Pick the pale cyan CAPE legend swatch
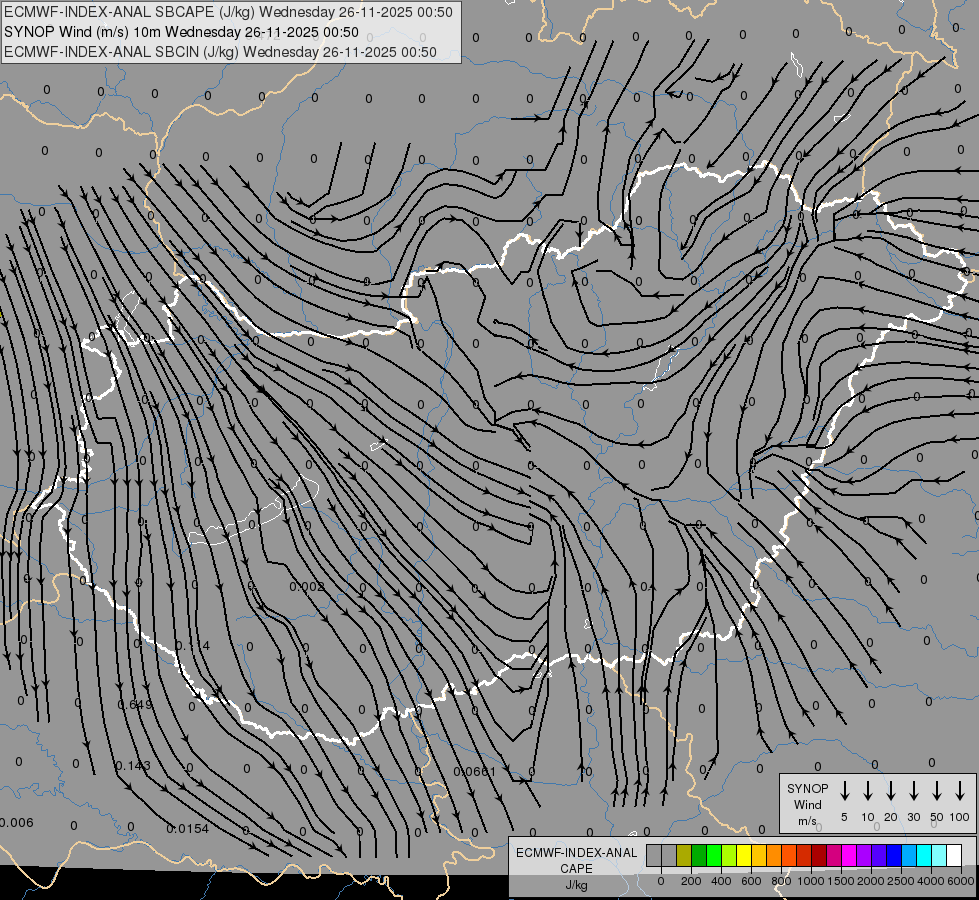Screen dimensions: 979x900 [939, 855]
